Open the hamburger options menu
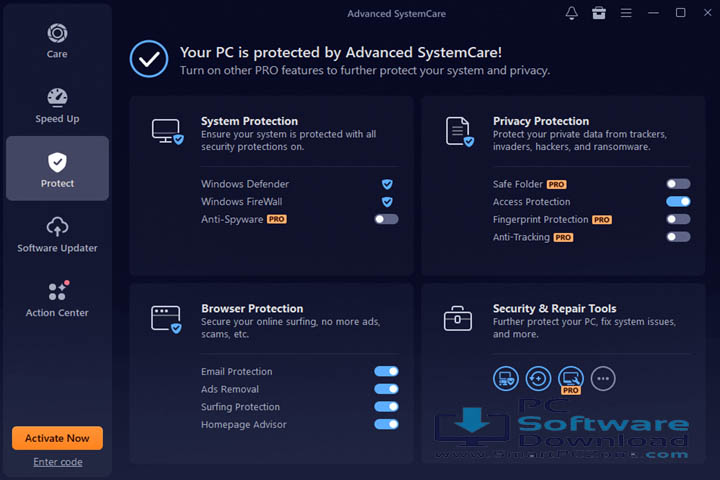This screenshot has width=720, height=480. (x=626, y=13)
